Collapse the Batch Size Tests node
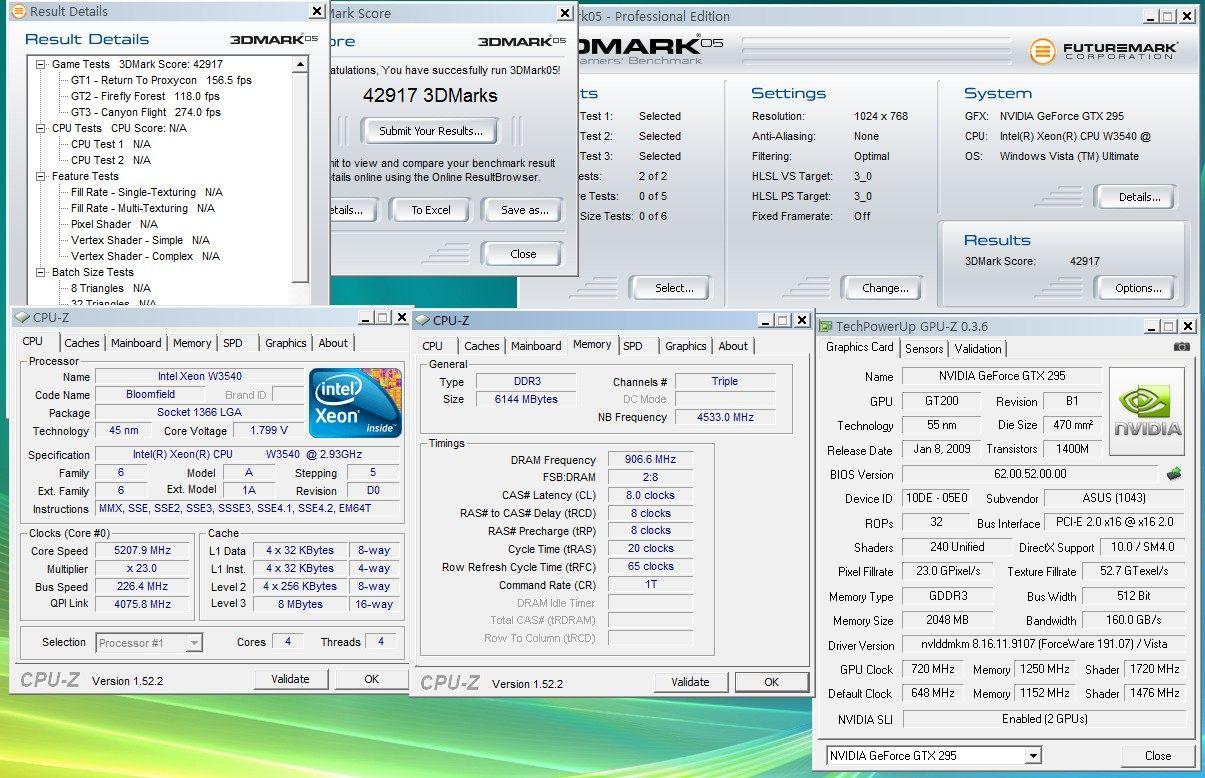1205x778 pixels. tap(41, 272)
